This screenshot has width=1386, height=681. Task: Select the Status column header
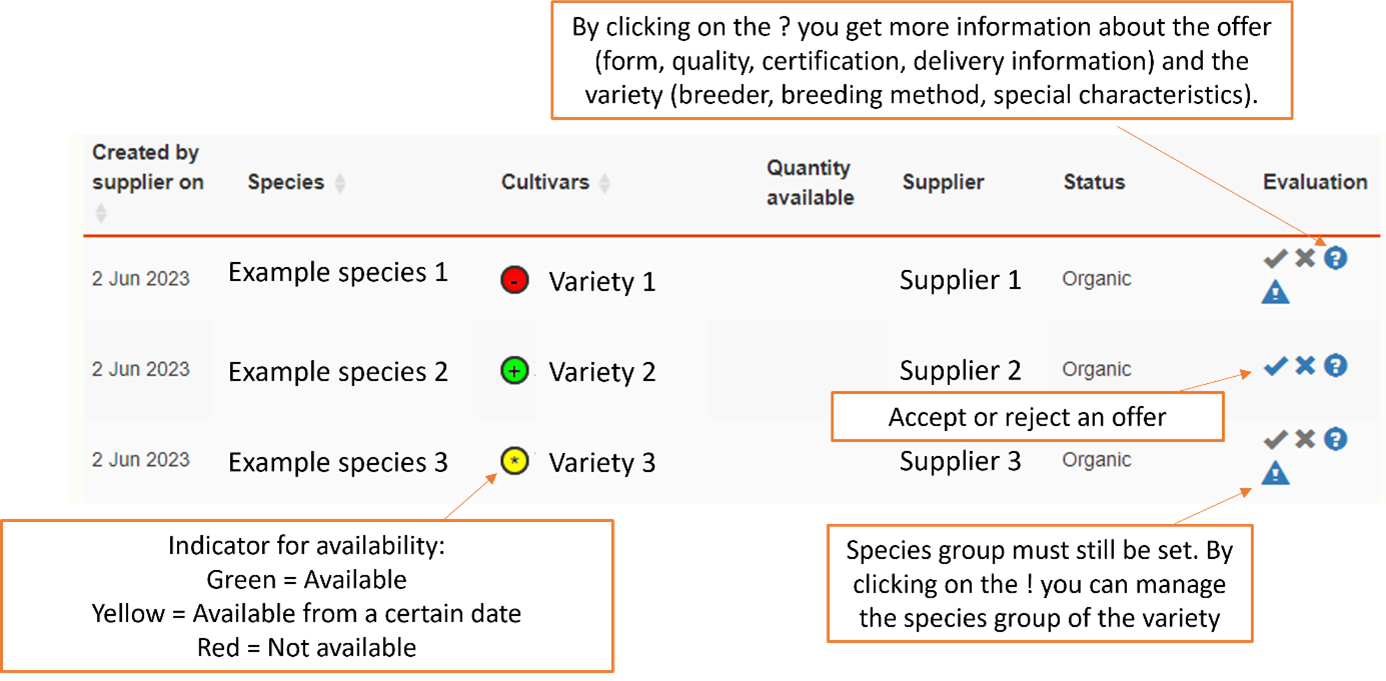pyautogui.click(x=1094, y=182)
